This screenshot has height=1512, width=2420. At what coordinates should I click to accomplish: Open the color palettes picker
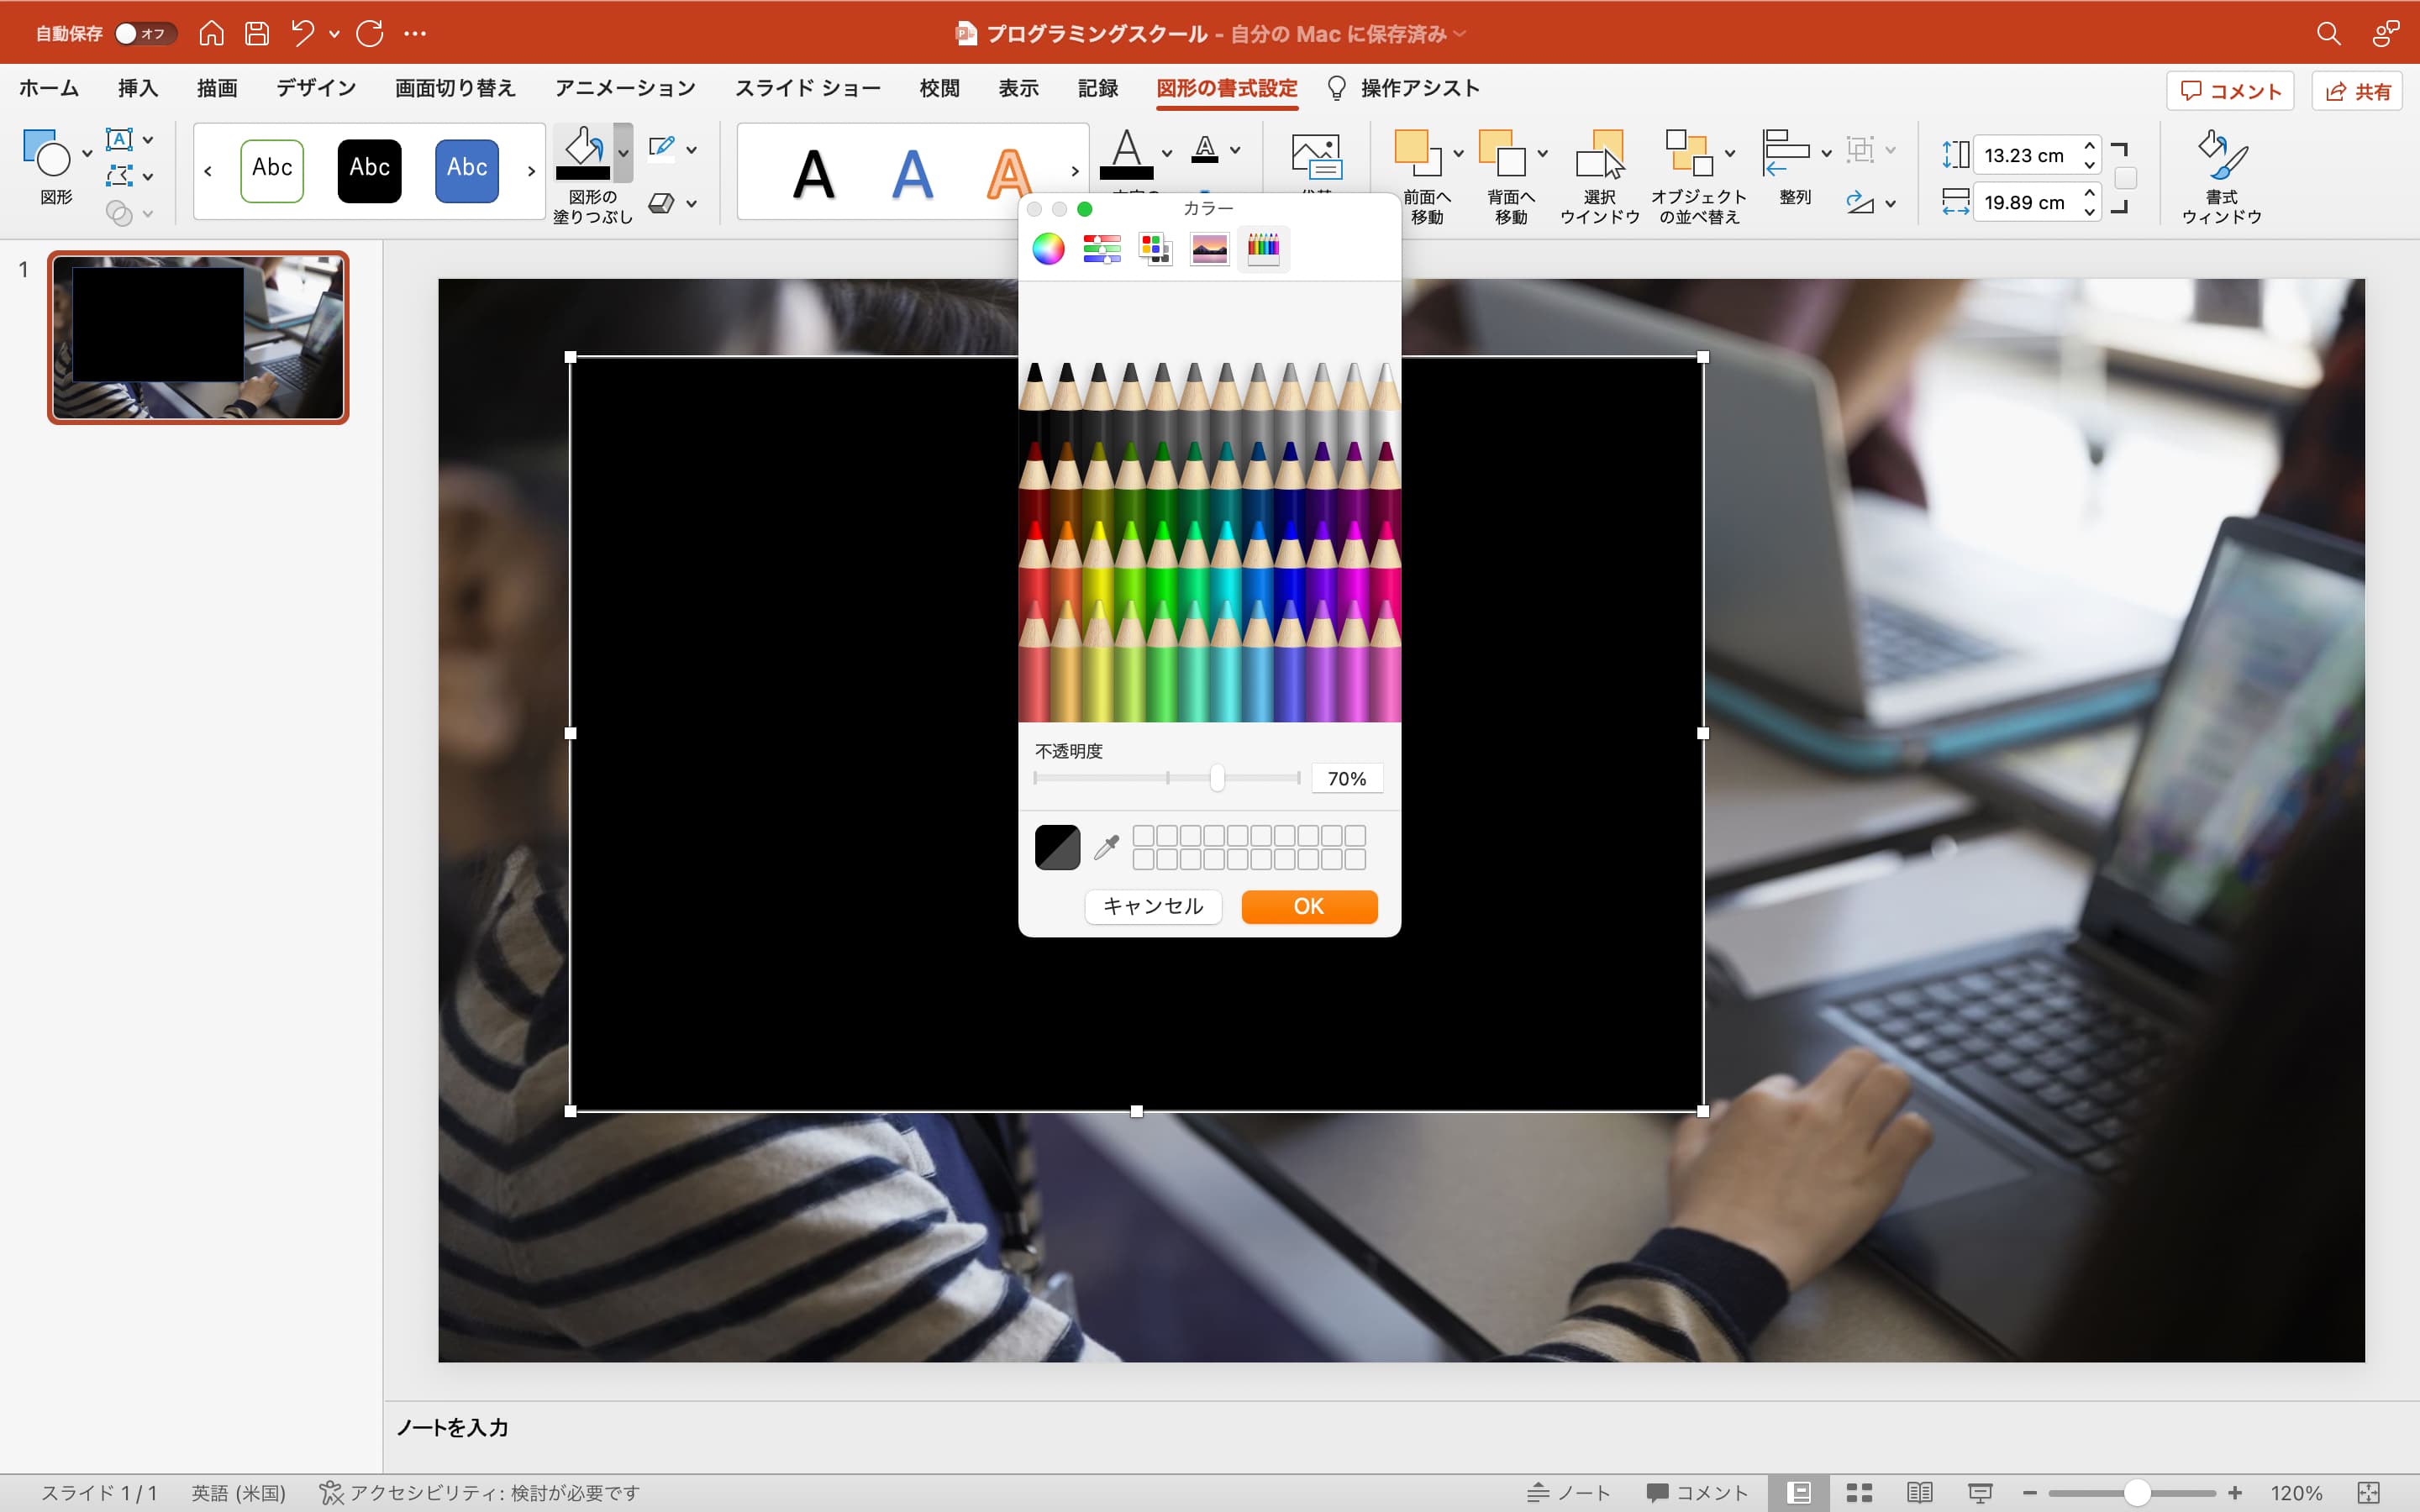tap(1155, 248)
